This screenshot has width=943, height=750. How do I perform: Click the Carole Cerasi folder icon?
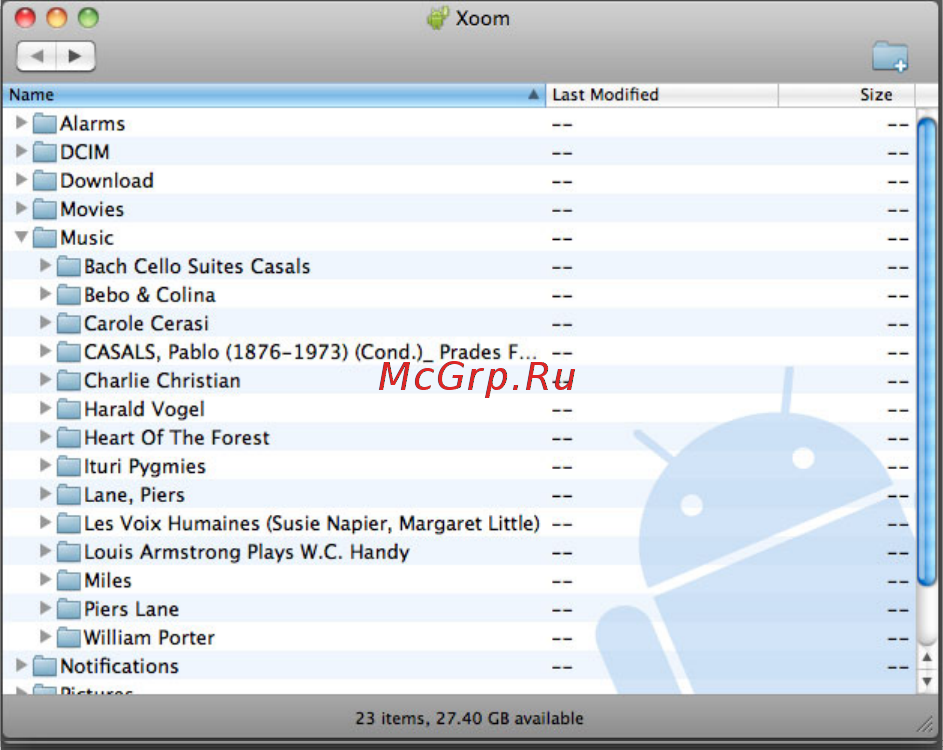[69, 323]
